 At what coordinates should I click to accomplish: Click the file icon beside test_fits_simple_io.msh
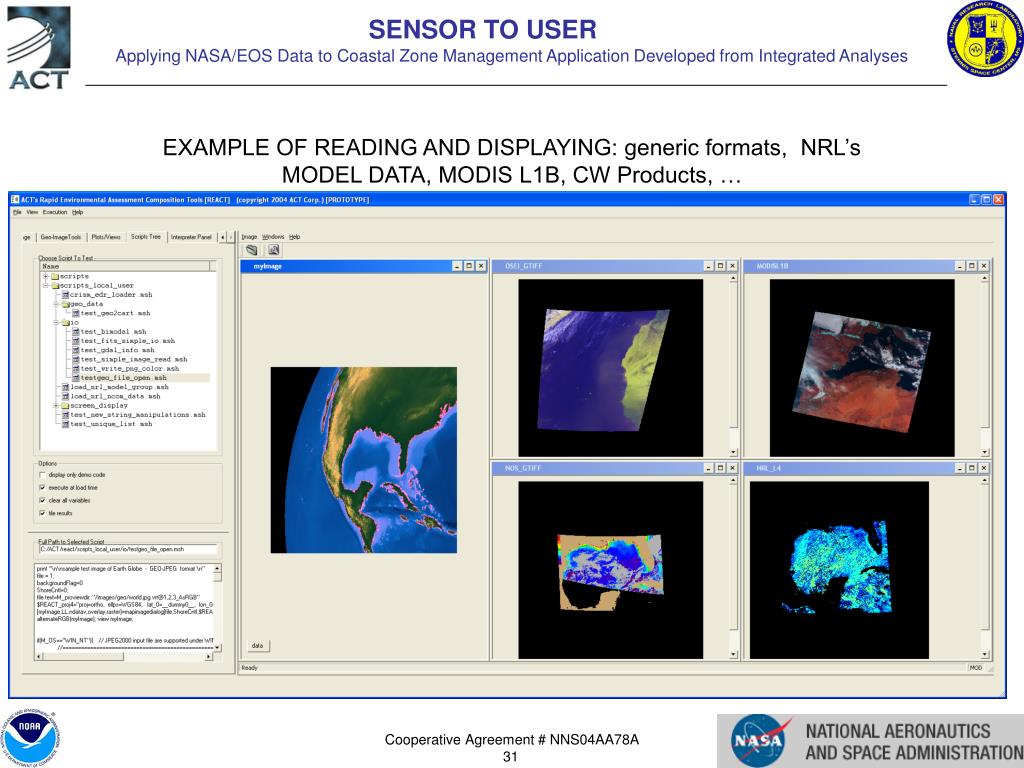(x=76, y=341)
